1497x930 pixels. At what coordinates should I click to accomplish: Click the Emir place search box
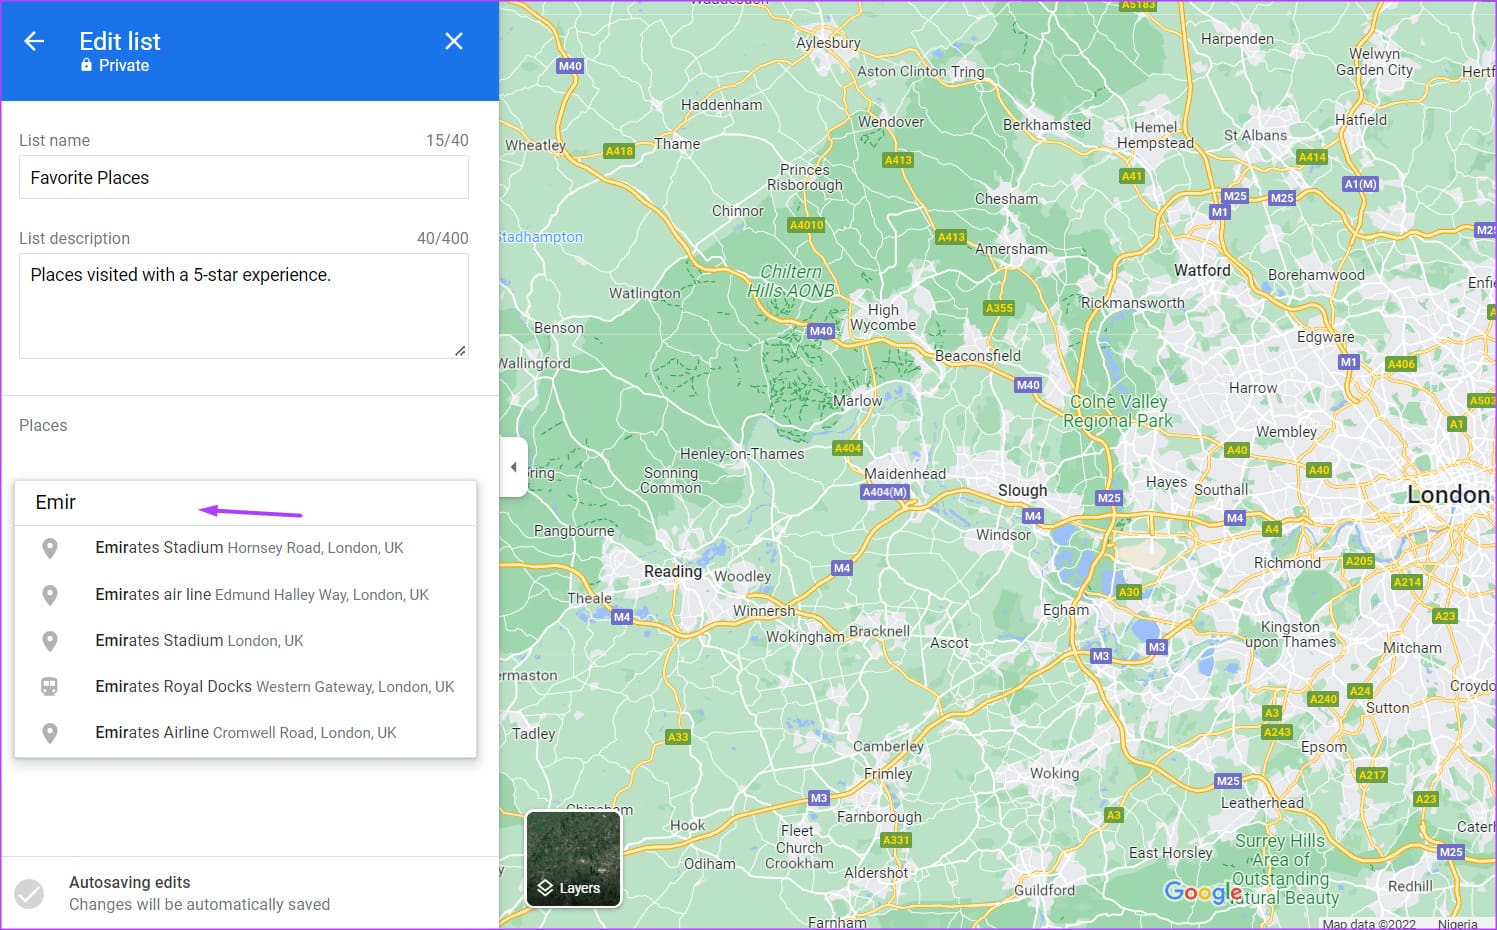(245, 502)
